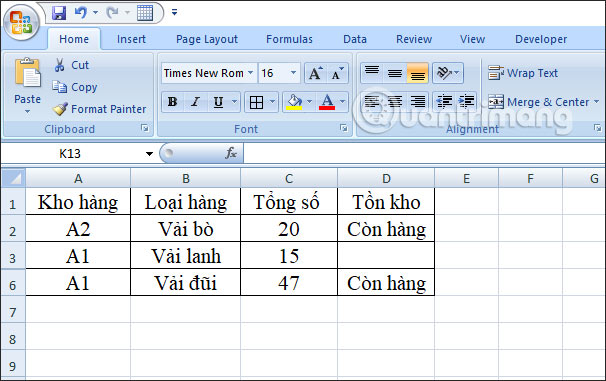Click inside the formula bar
Image resolution: width=606 pixels, height=381 pixels.
tap(424, 153)
